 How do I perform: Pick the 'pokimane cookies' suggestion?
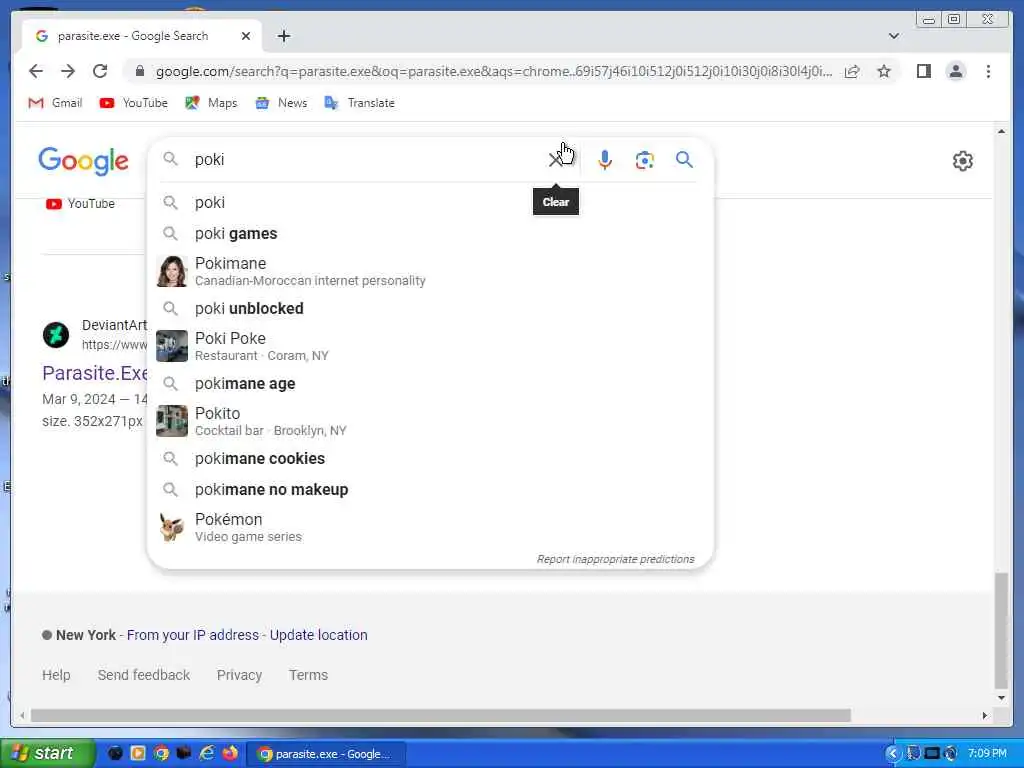(431, 458)
